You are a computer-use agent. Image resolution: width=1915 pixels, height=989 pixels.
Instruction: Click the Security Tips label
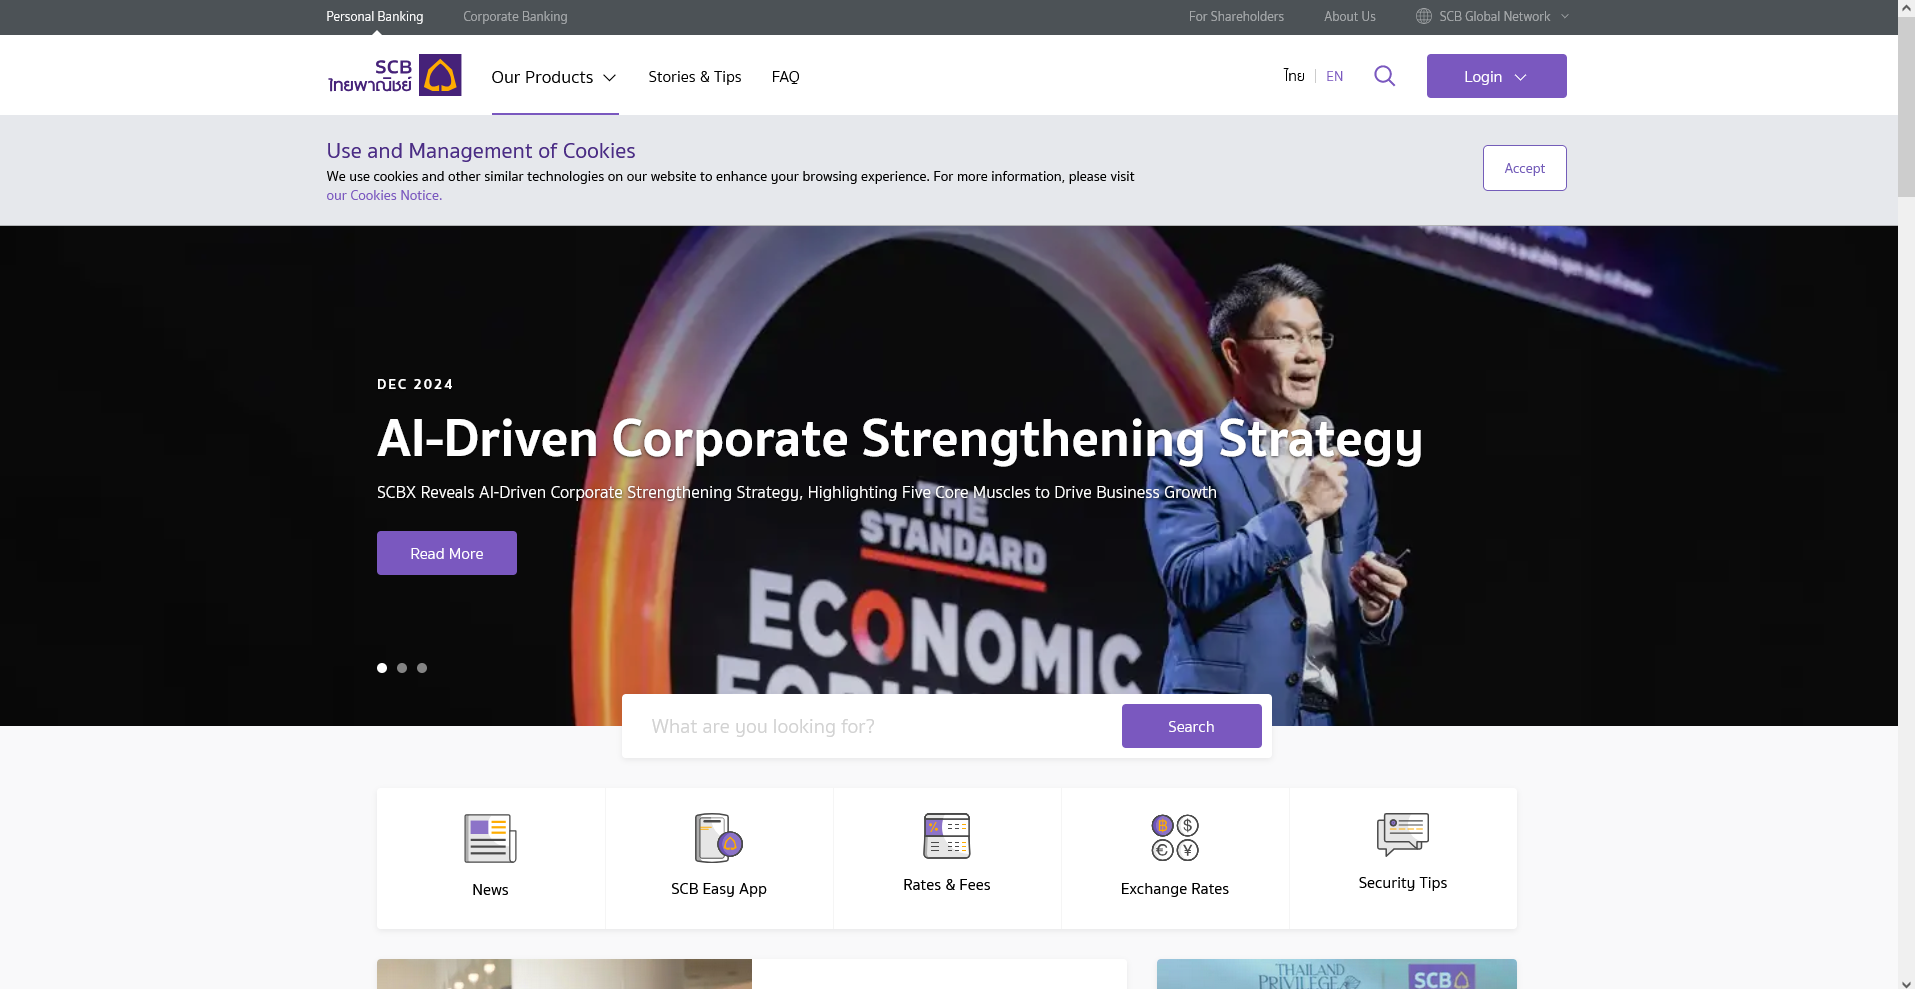pos(1402,882)
